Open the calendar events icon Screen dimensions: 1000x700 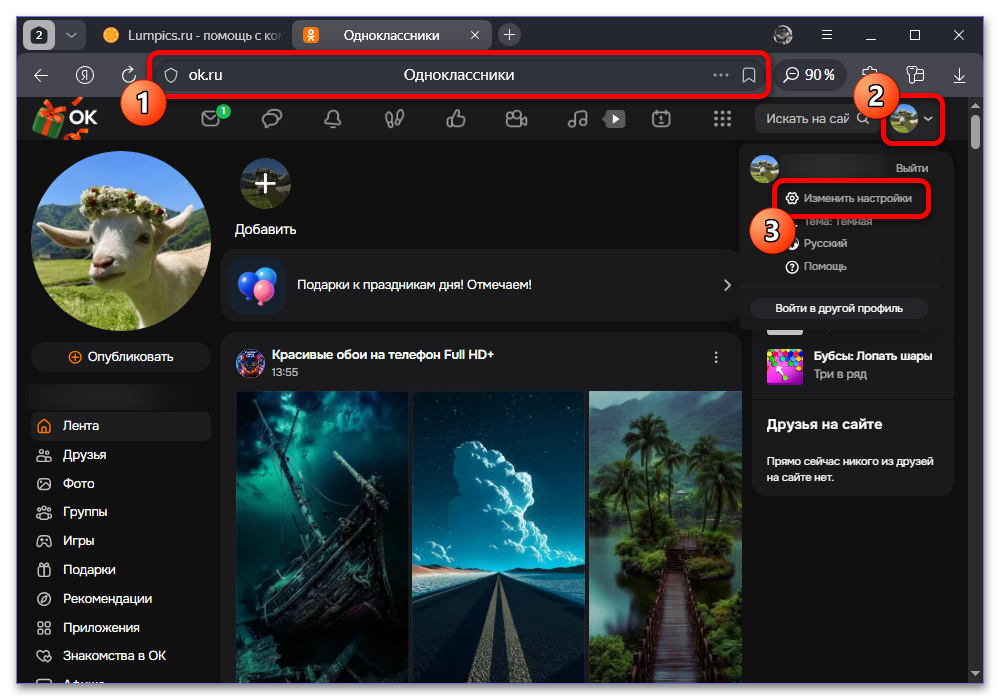(661, 119)
